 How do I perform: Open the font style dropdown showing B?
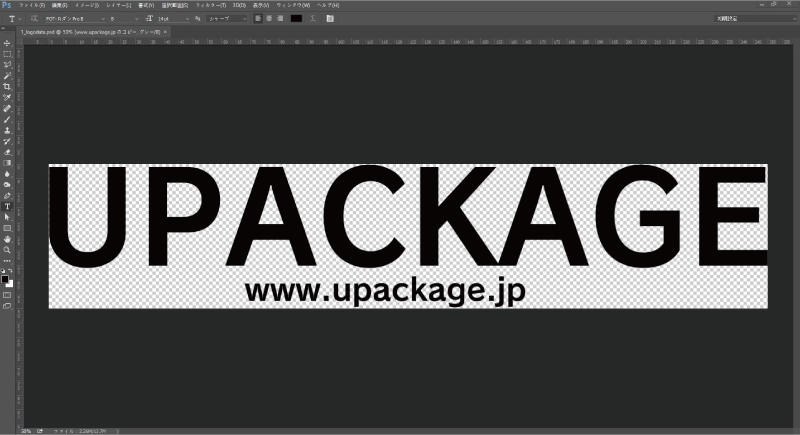click(124, 18)
